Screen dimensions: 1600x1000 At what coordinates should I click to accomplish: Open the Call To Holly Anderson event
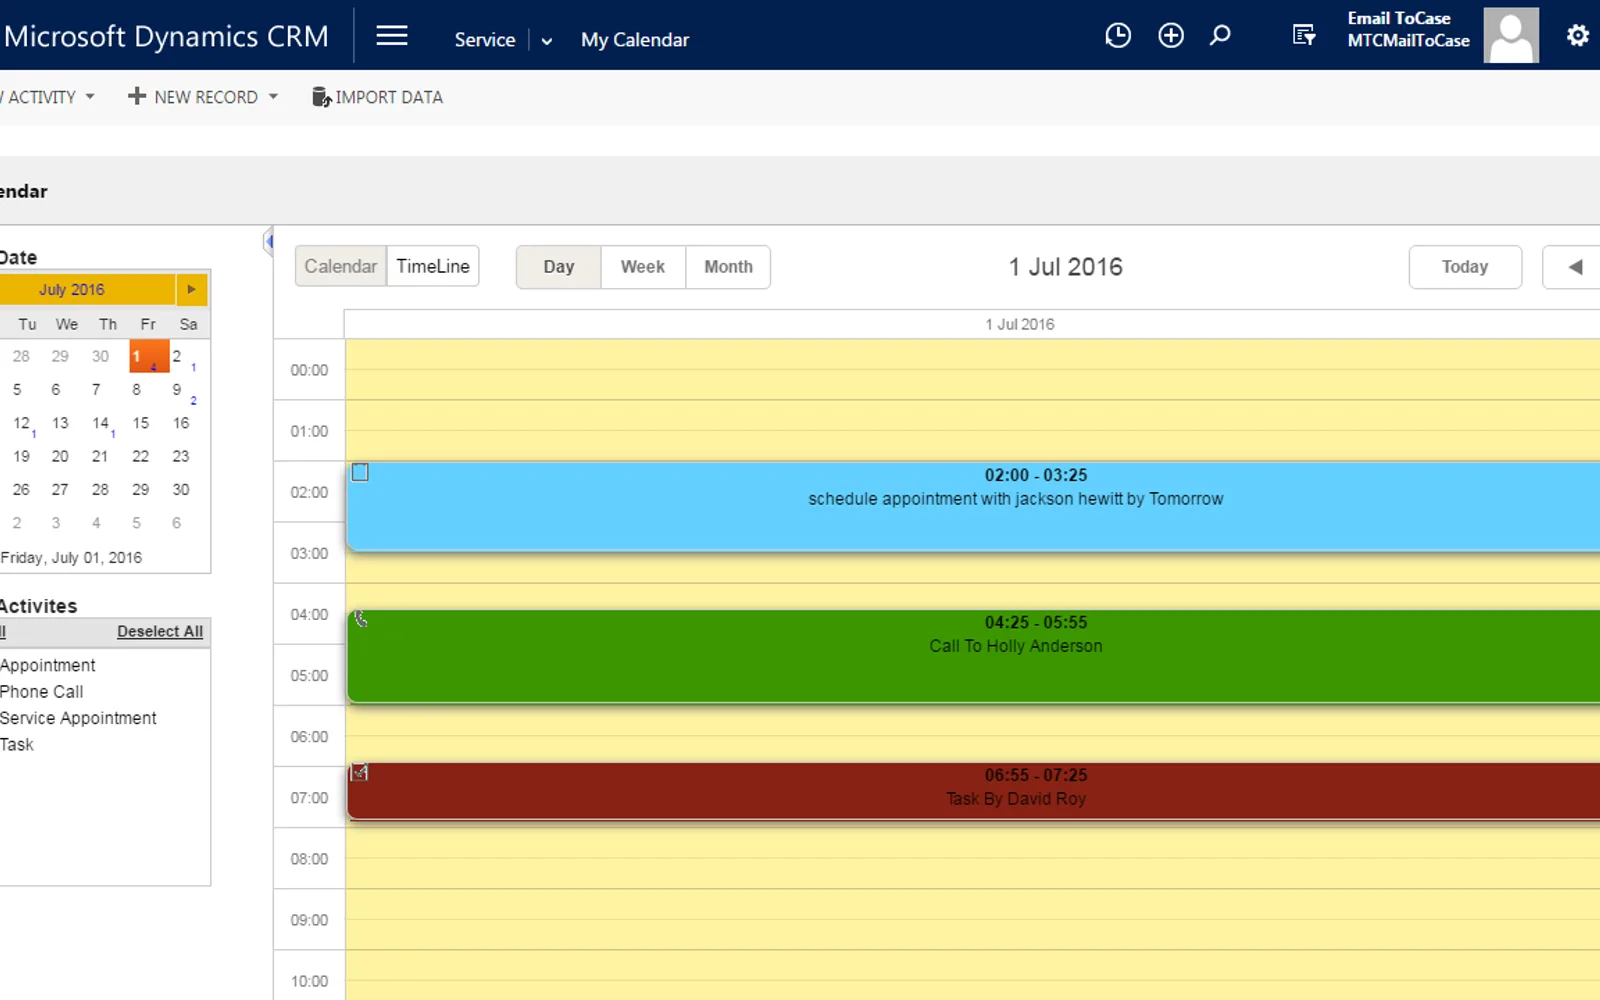click(x=973, y=655)
